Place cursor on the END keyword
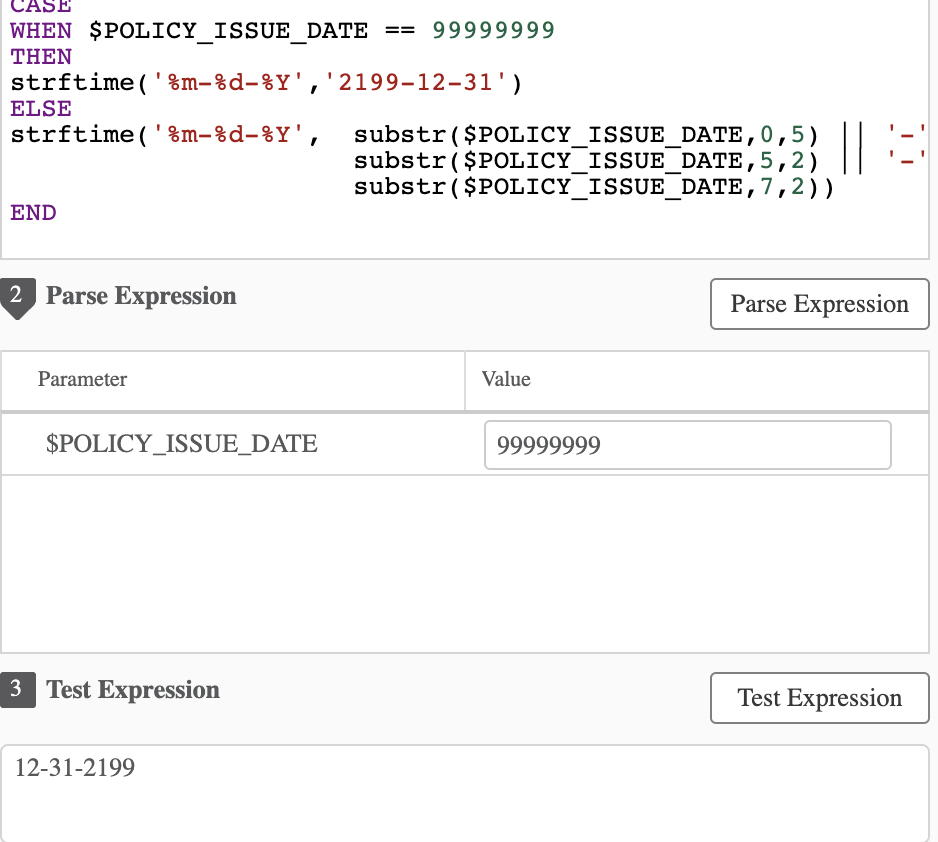This screenshot has width=938, height=842. point(33,213)
